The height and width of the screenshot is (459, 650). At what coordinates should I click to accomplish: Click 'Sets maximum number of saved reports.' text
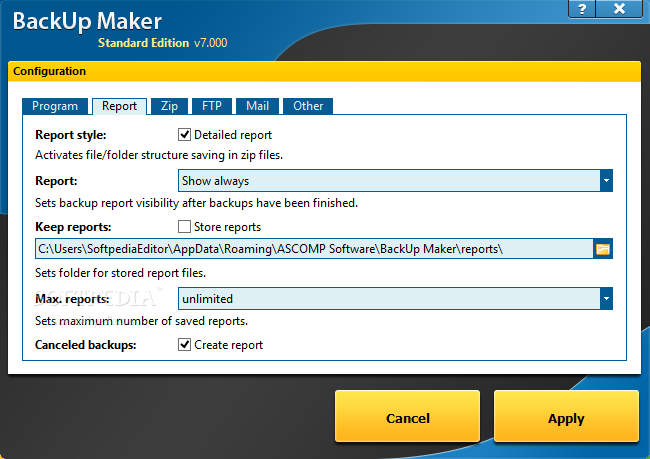[x=141, y=321]
